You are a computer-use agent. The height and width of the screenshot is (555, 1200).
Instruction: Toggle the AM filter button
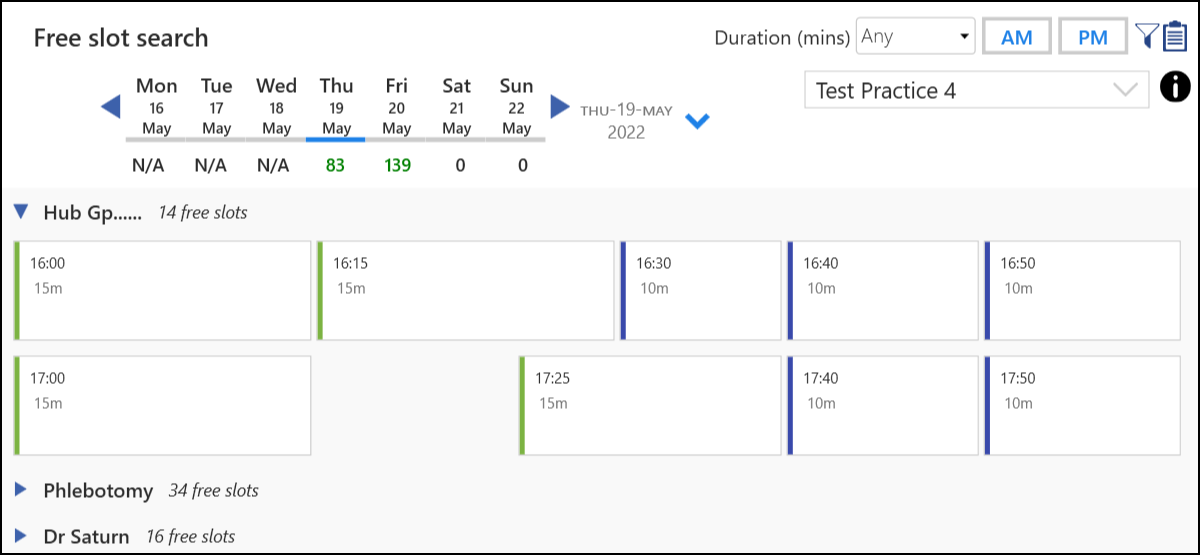point(1016,37)
